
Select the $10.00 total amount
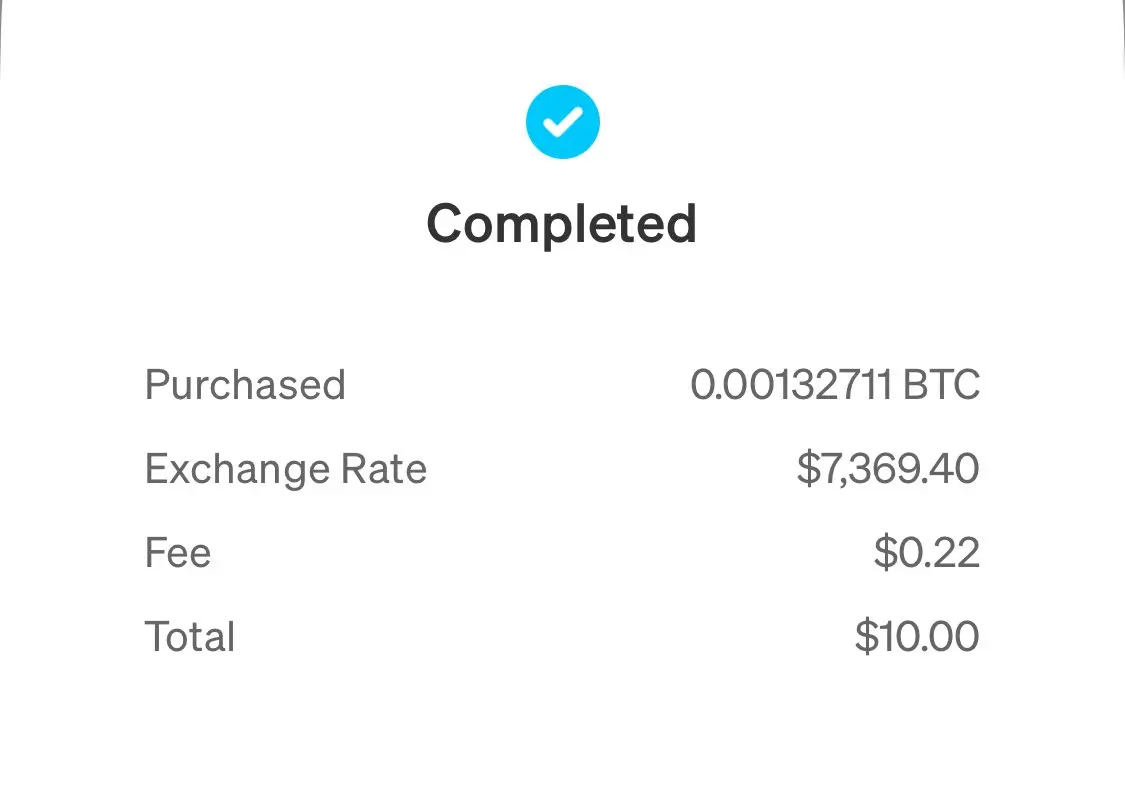(x=917, y=637)
